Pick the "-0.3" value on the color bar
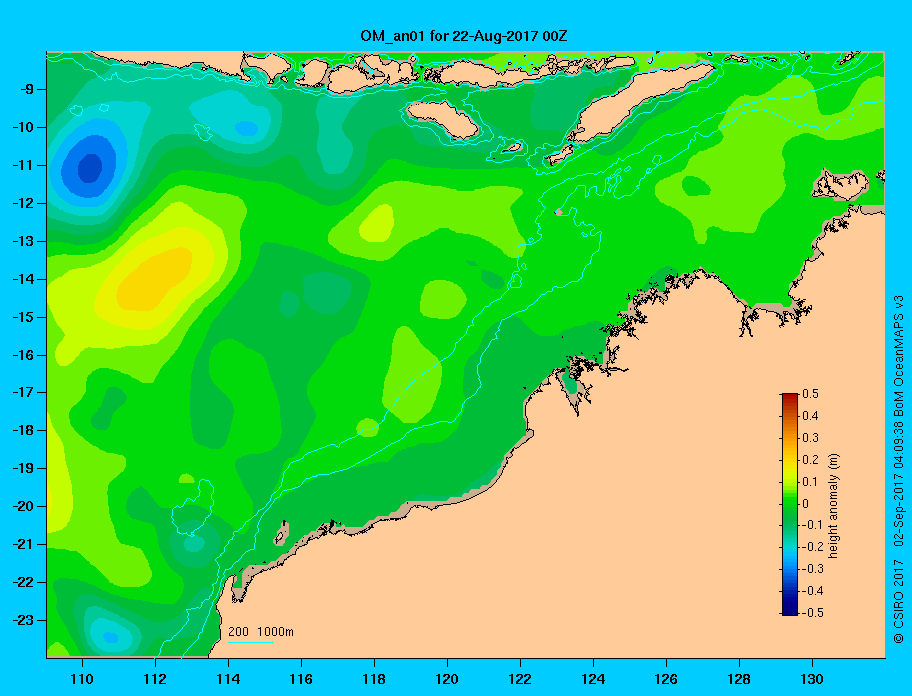The image size is (912, 696). tap(813, 569)
